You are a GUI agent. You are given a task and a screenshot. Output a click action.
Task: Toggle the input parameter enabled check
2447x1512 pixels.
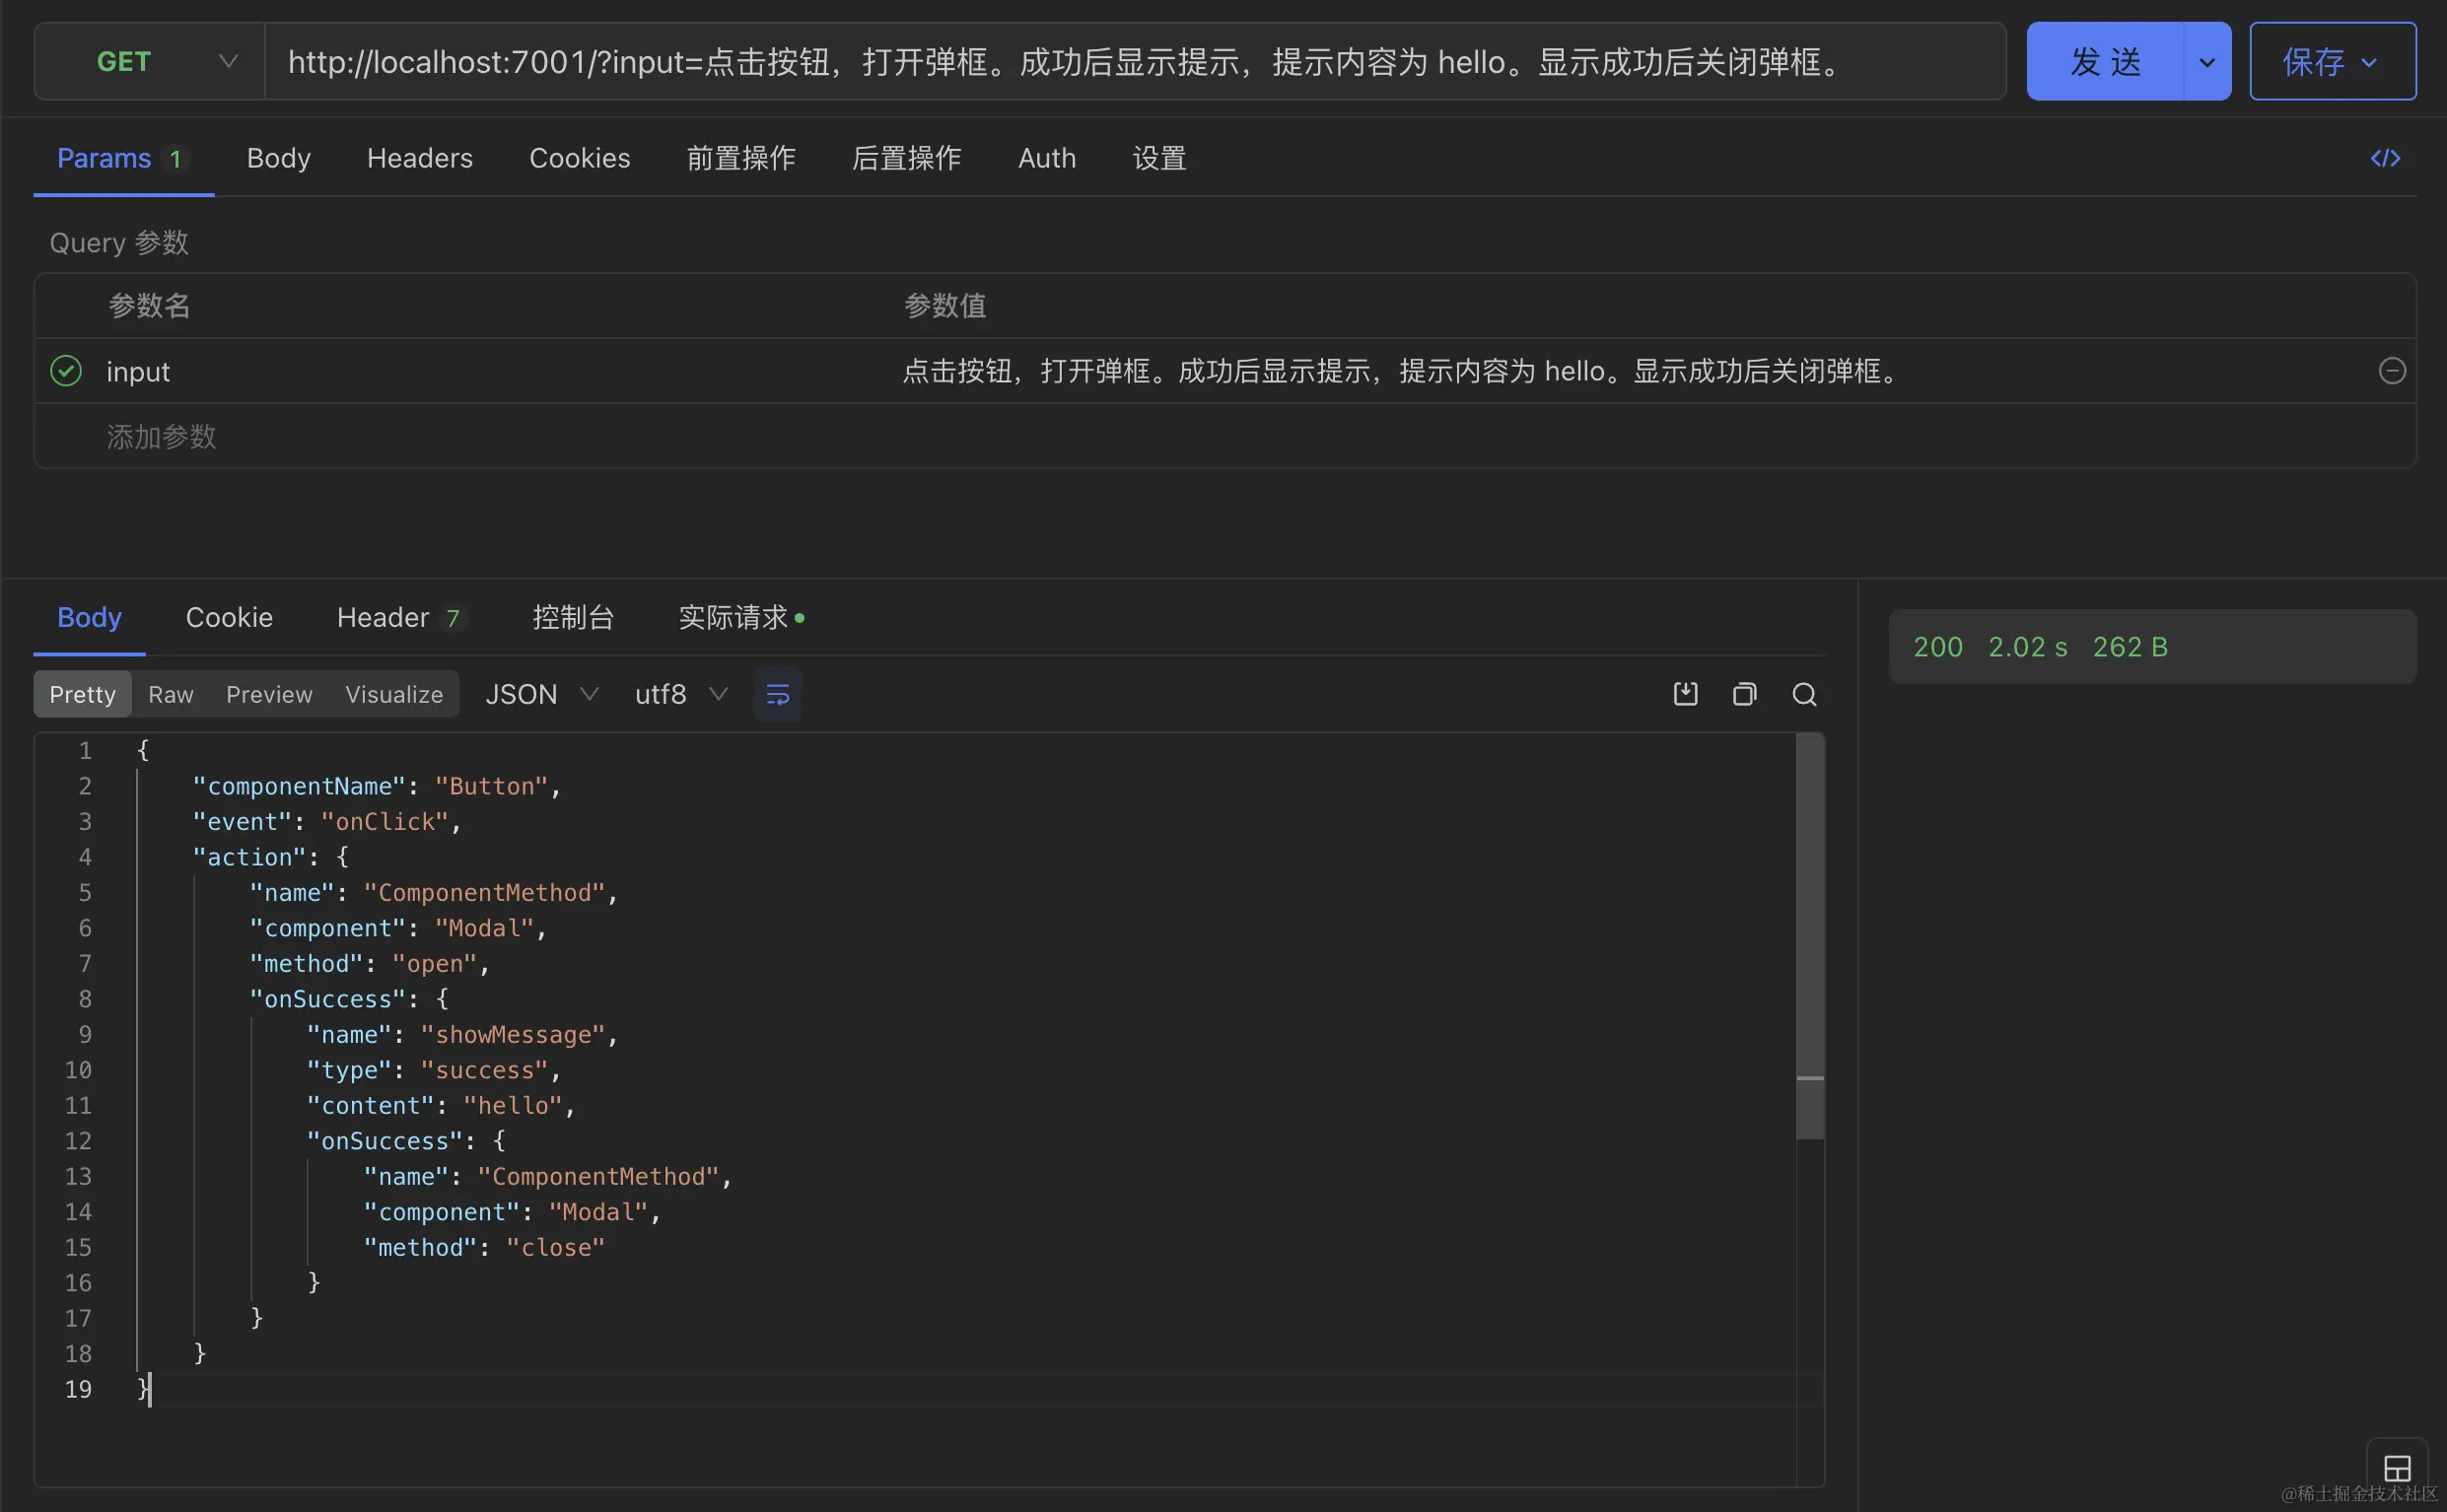66,371
